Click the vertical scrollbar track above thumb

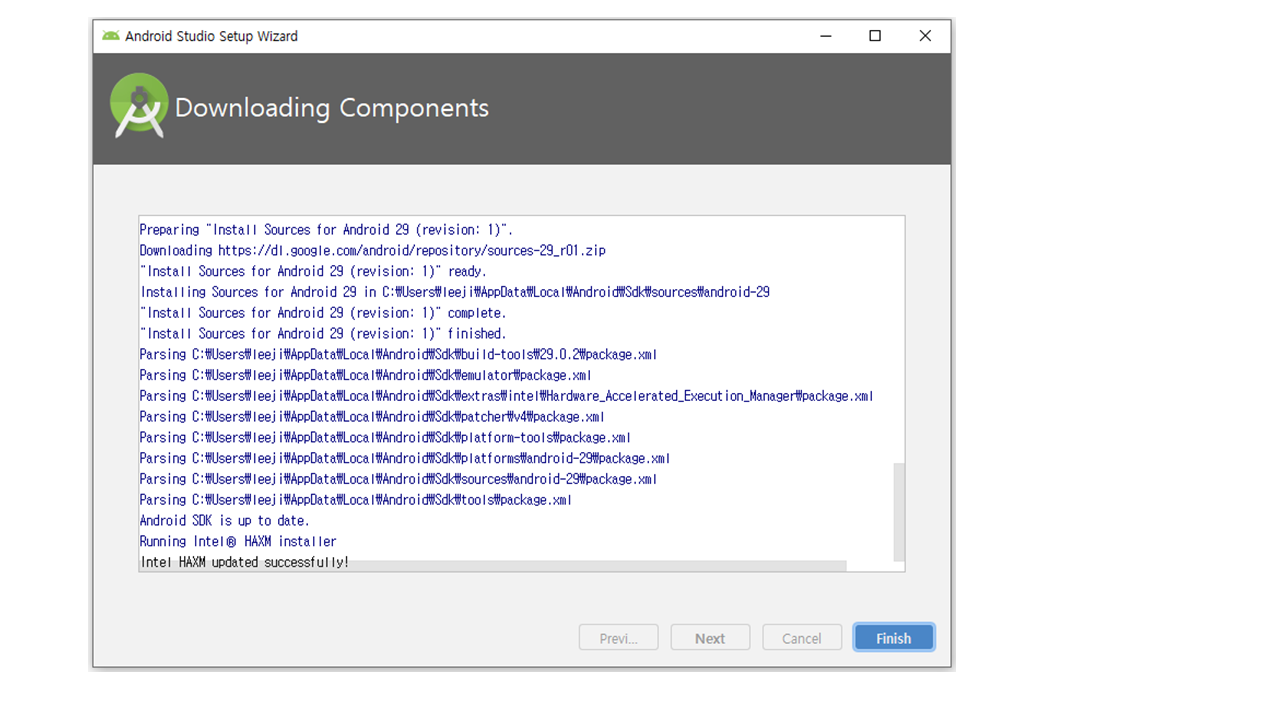(x=899, y=340)
